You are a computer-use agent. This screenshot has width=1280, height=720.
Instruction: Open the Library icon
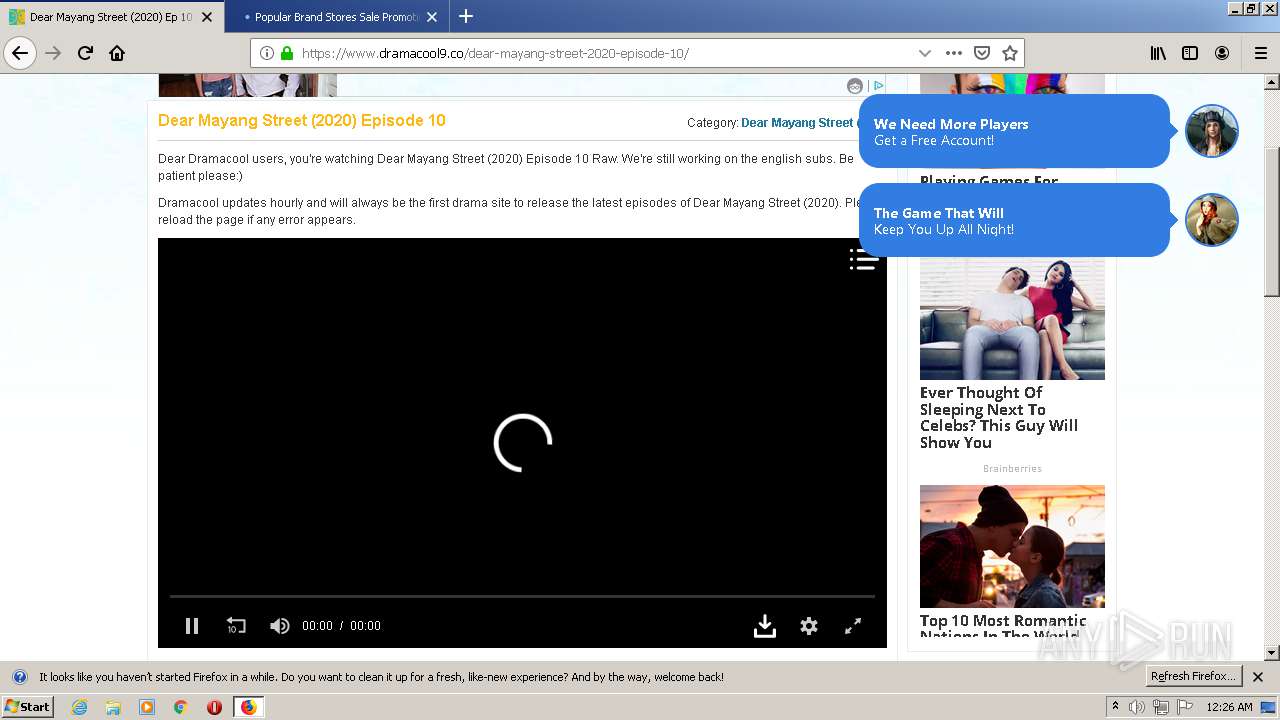pos(1158,53)
